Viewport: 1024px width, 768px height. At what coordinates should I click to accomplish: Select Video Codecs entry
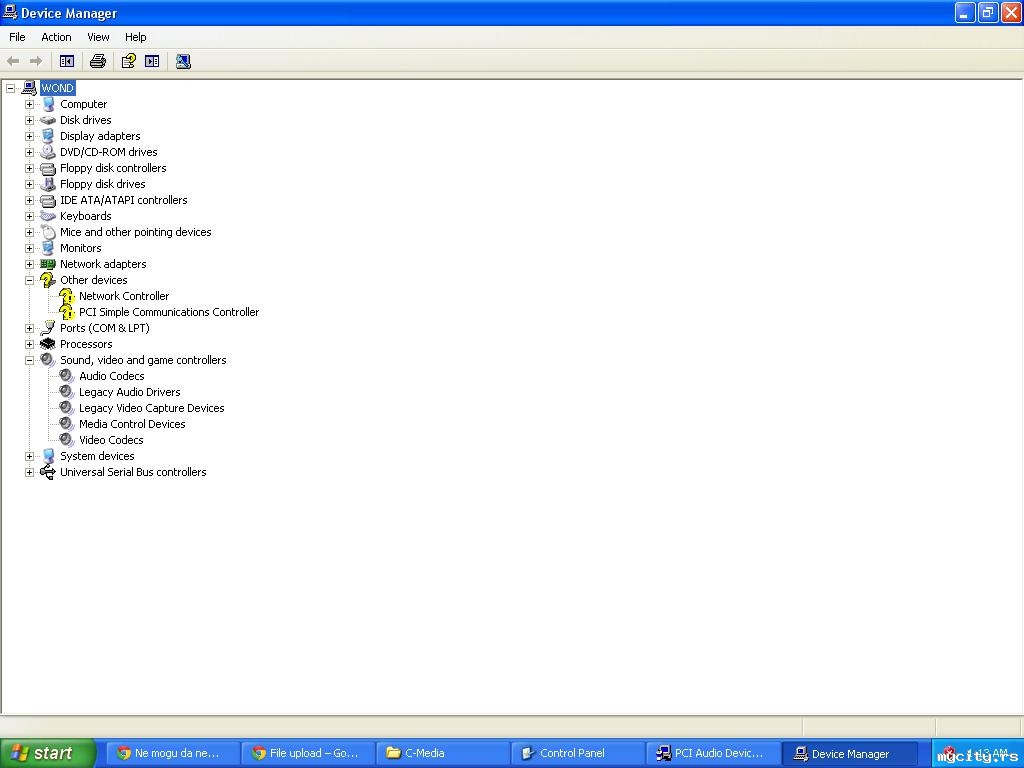pos(111,440)
